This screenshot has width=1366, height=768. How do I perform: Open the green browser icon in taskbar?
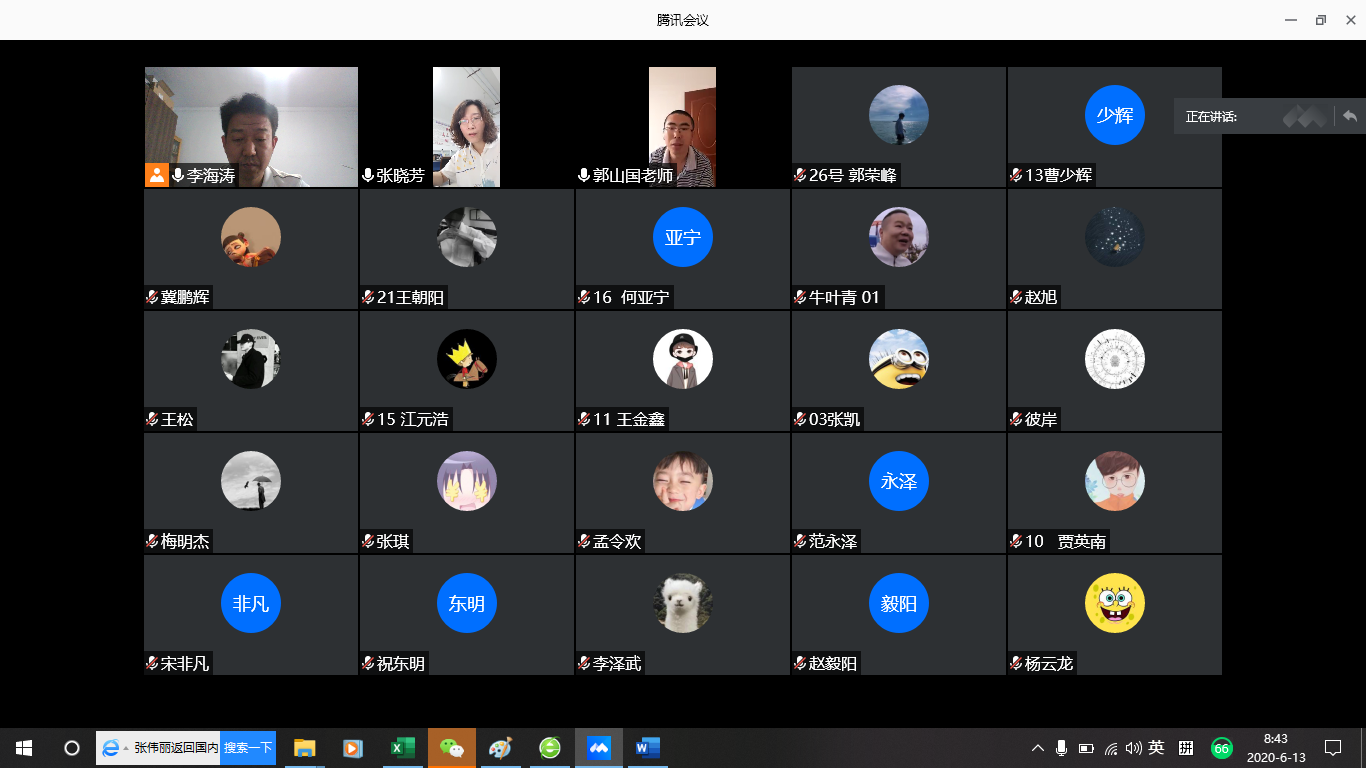coord(550,748)
